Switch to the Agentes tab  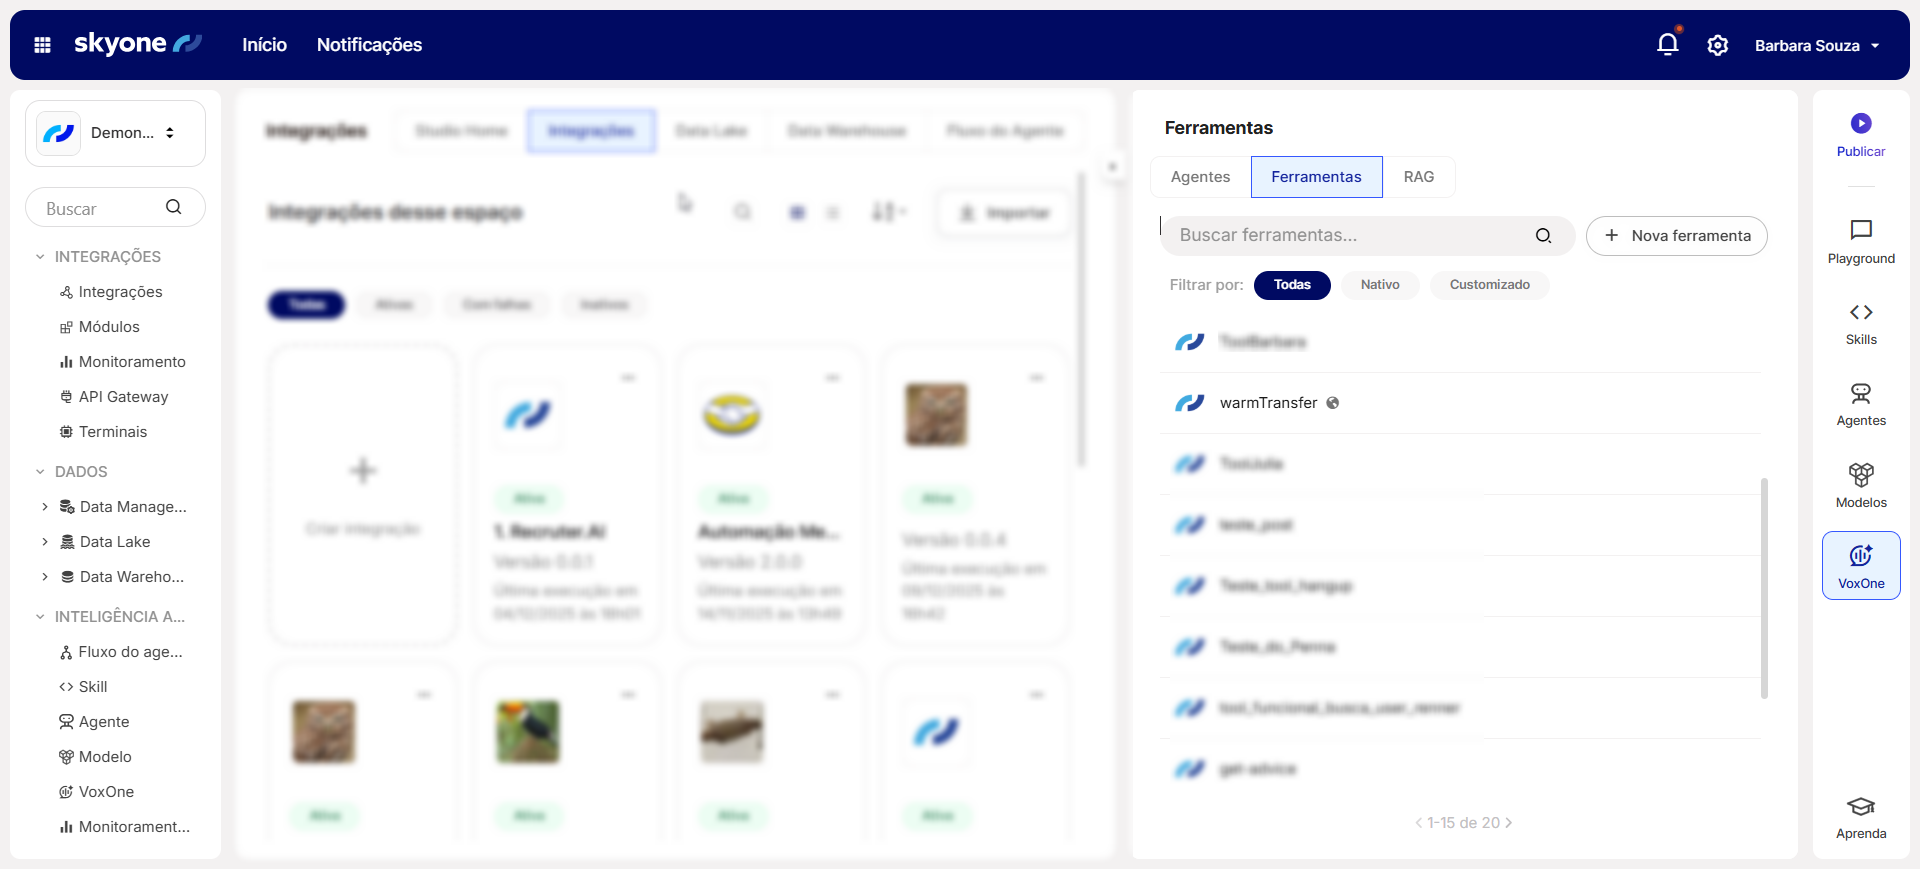tap(1200, 177)
